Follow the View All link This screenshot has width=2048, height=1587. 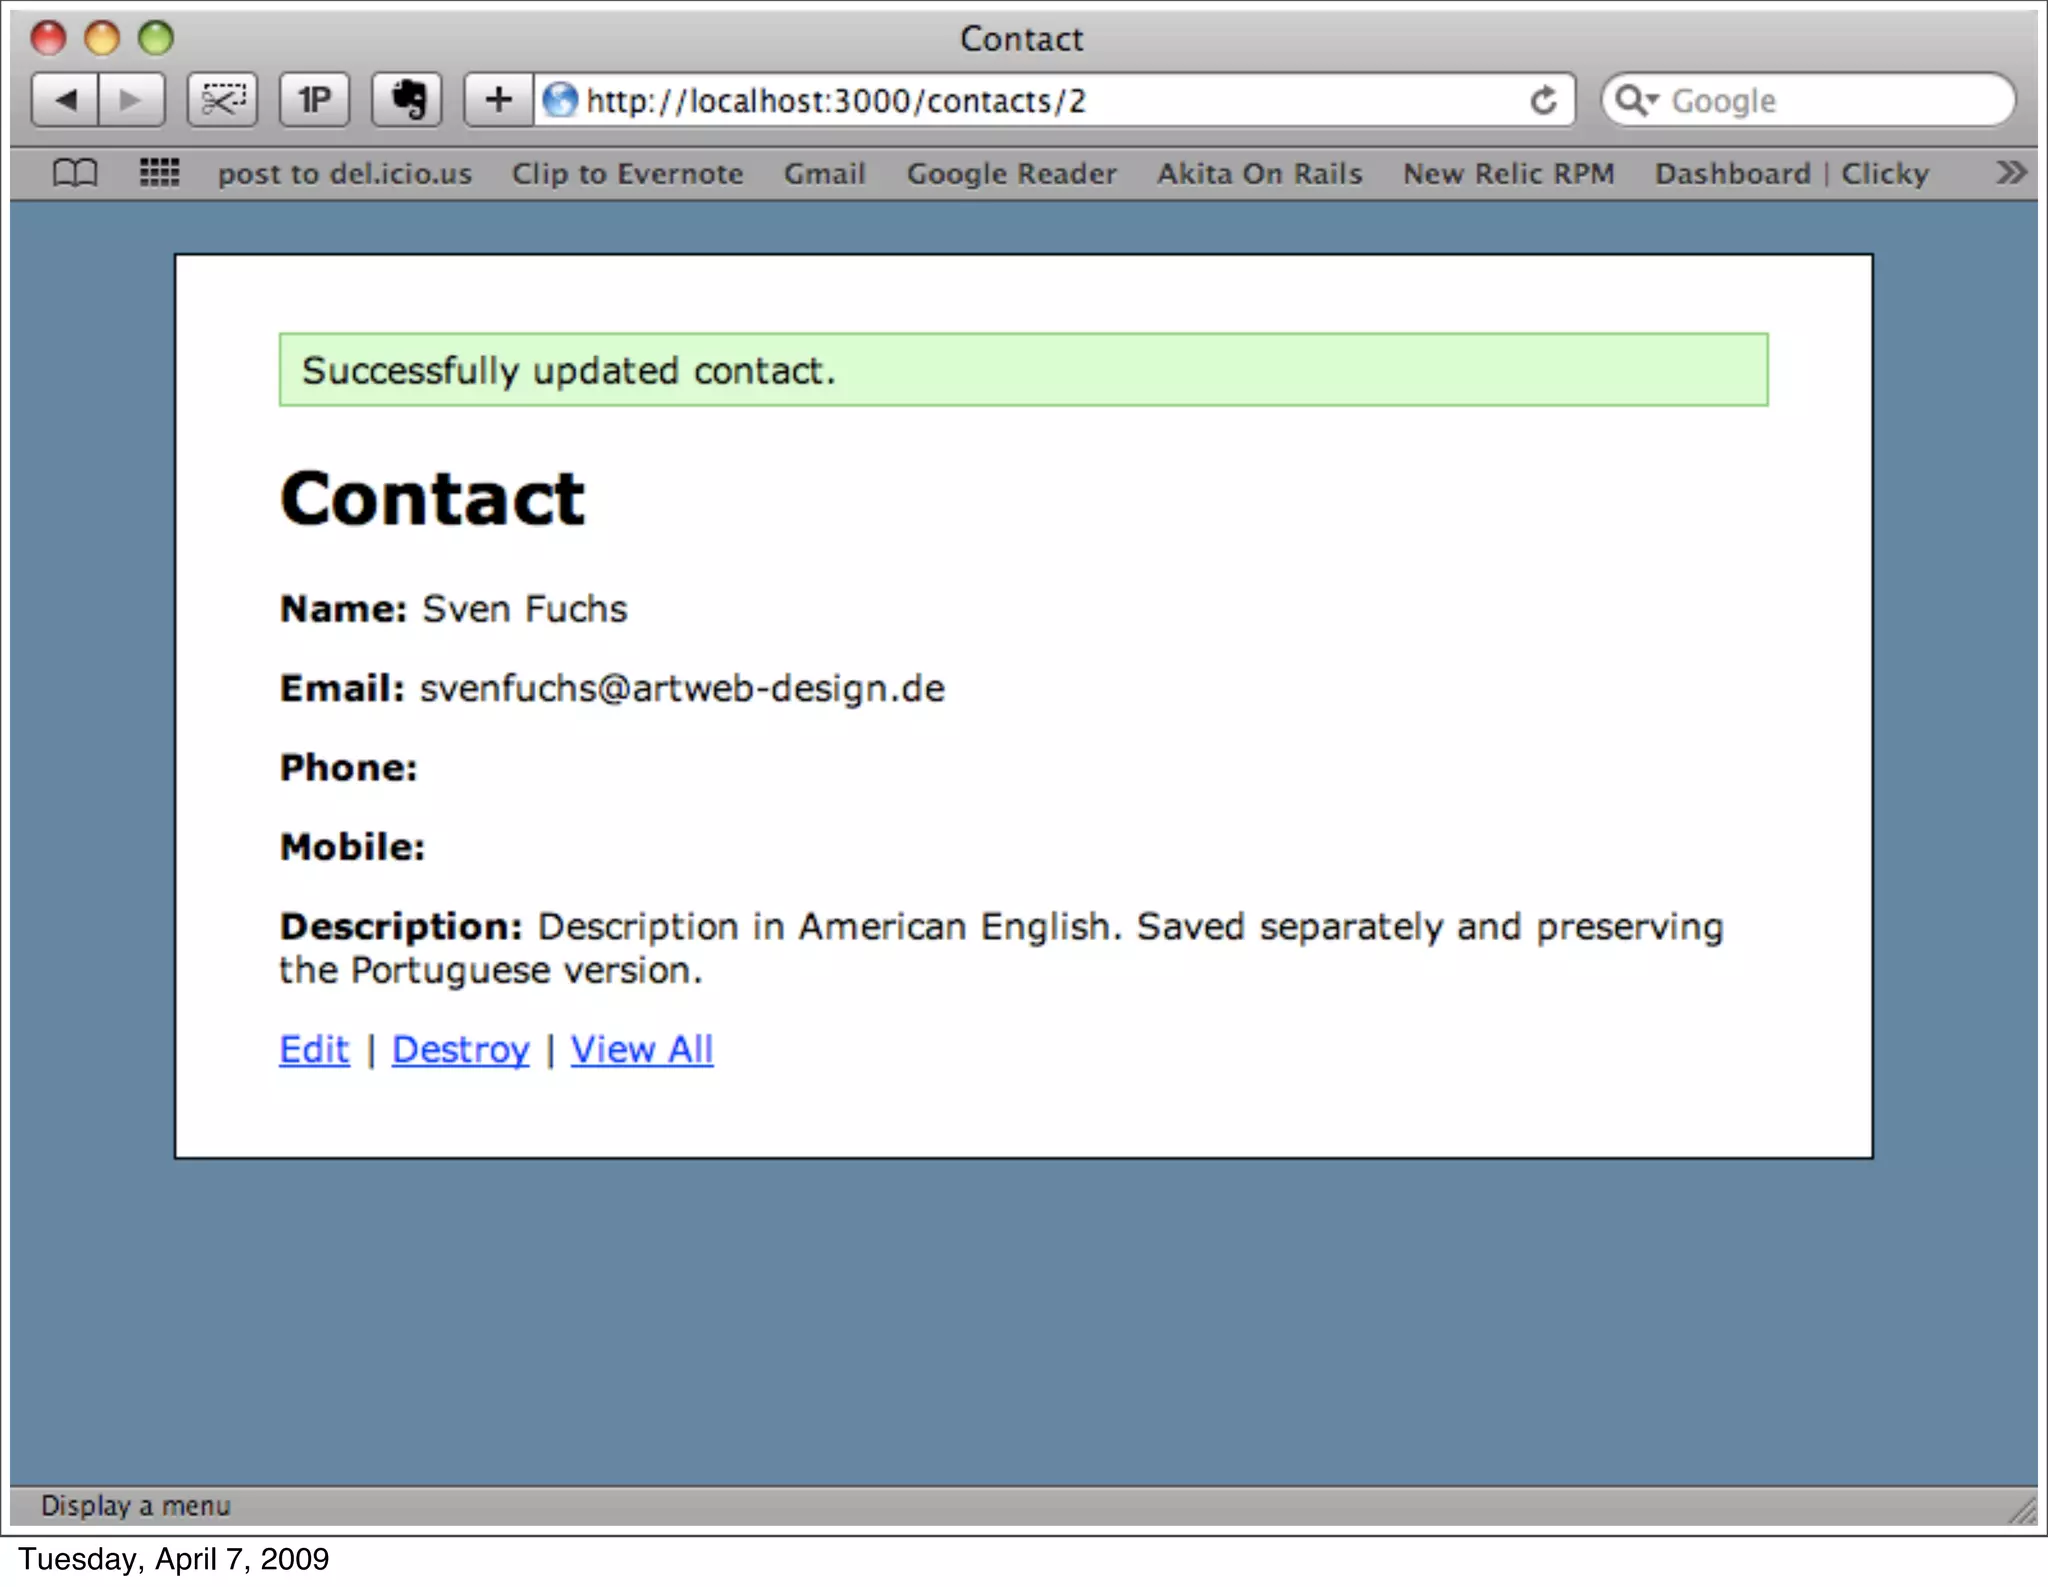point(641,1049)
